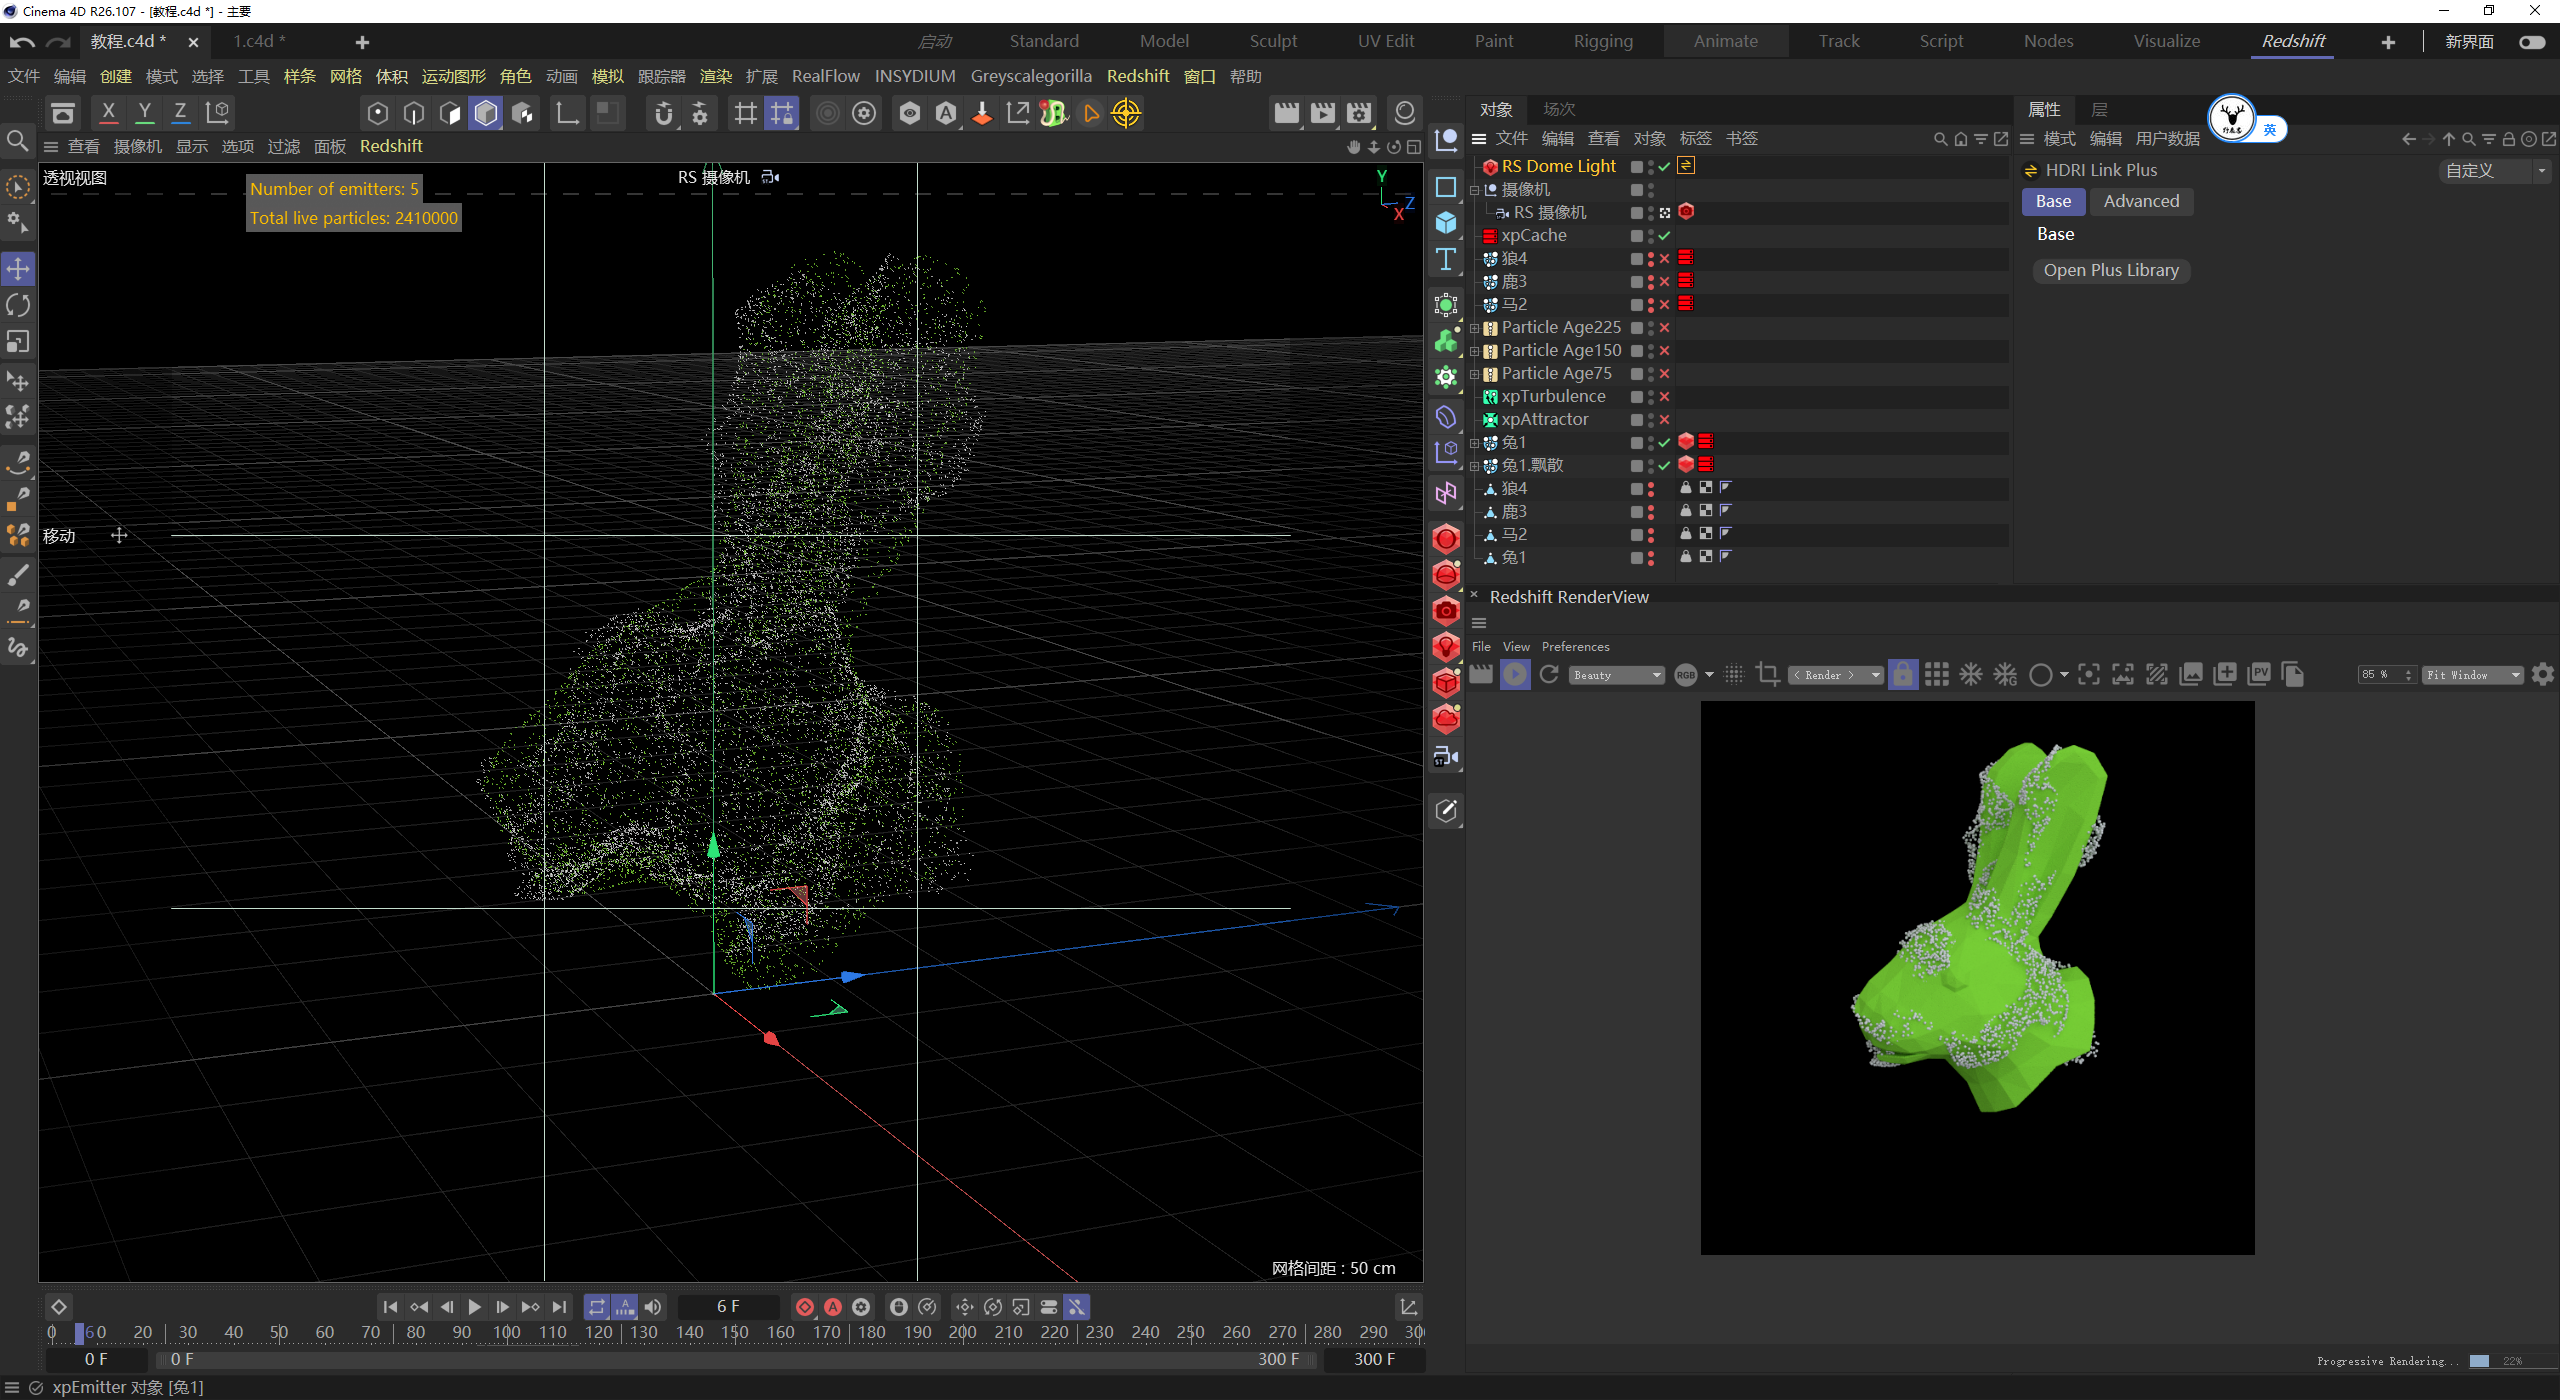The height and width of the screenshot is (1400, 2560).
Task: Click the Open Plus Library button
Action: click(2110, 270)
